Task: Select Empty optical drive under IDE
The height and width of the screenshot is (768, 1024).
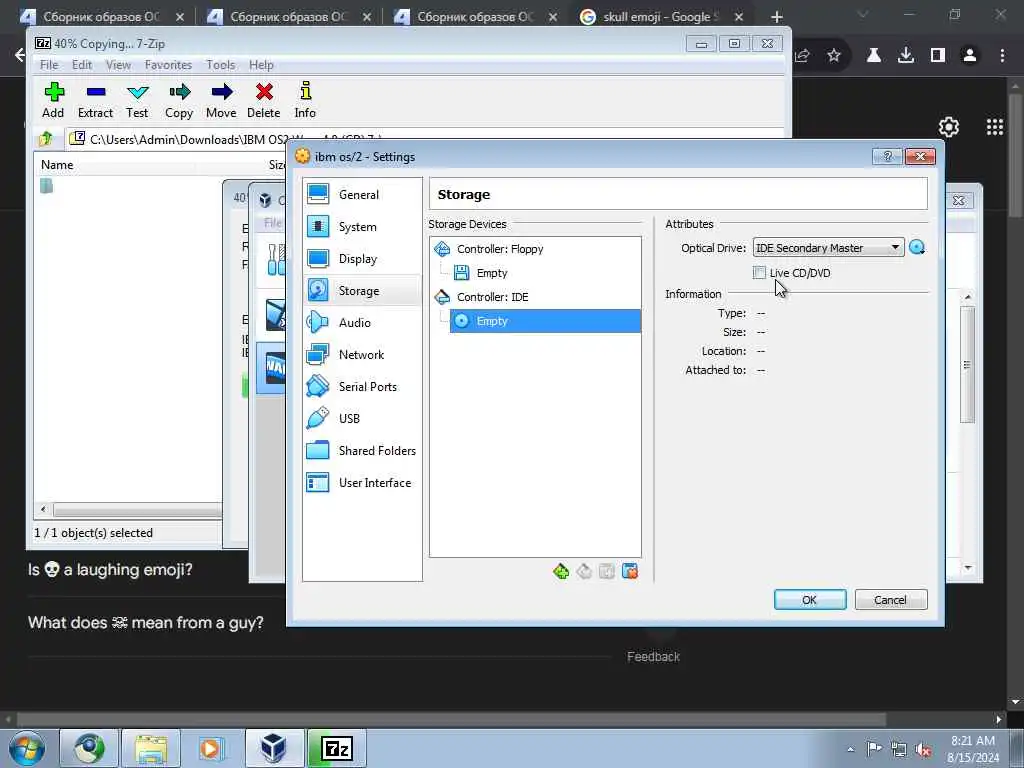Action: 545,321
